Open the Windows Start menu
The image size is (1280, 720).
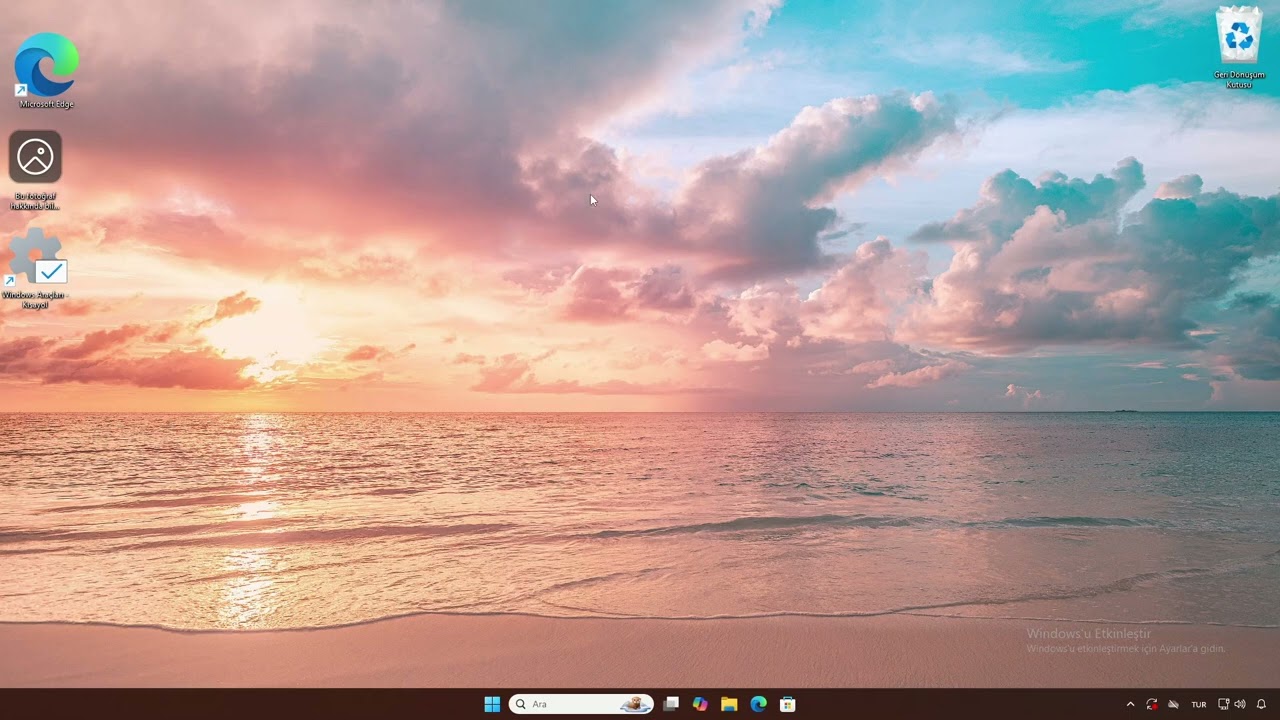tap(492, 704)
